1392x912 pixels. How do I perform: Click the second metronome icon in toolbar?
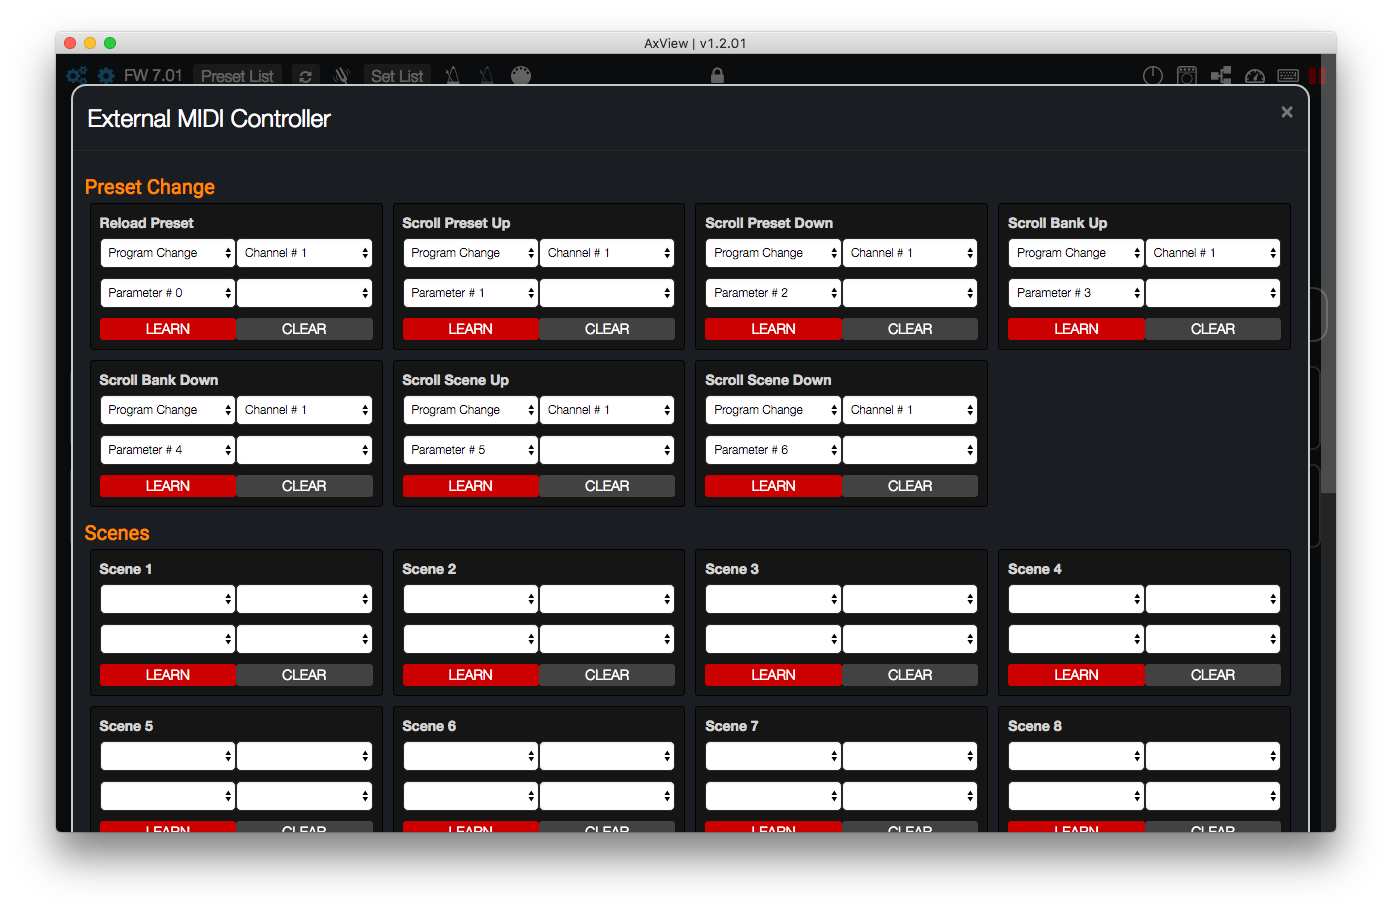coord(486,75)
